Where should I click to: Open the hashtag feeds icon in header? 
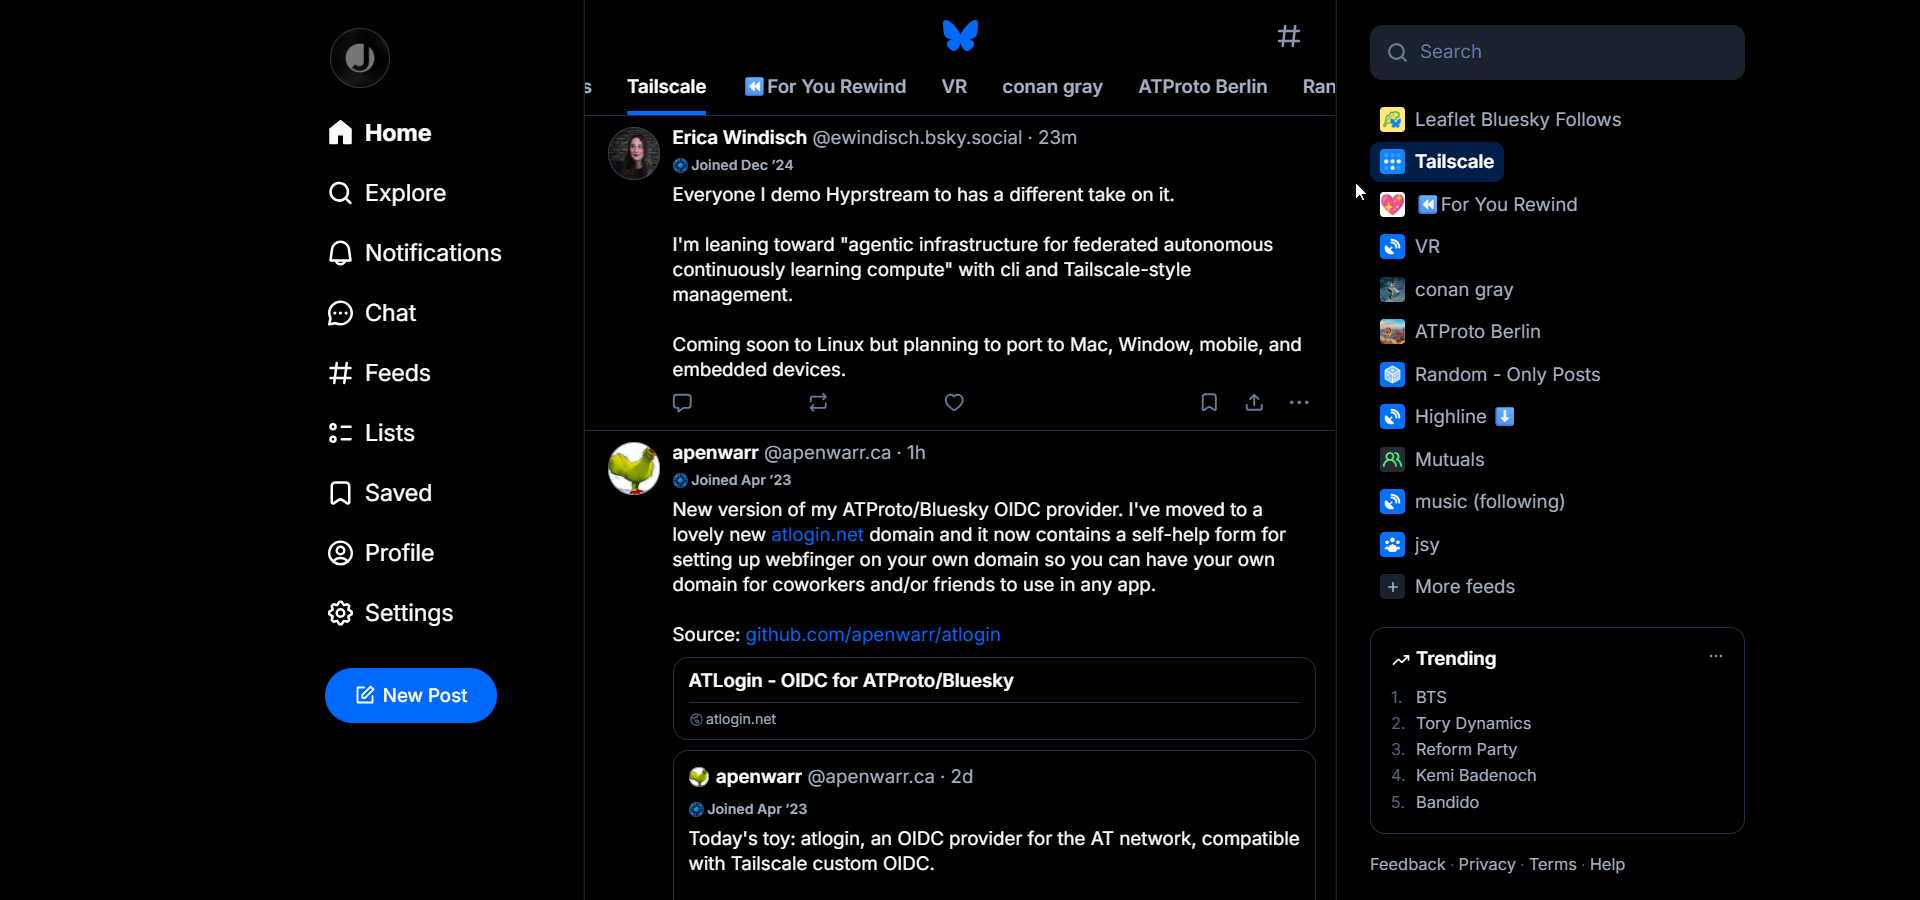click(x=1289, y=36)
